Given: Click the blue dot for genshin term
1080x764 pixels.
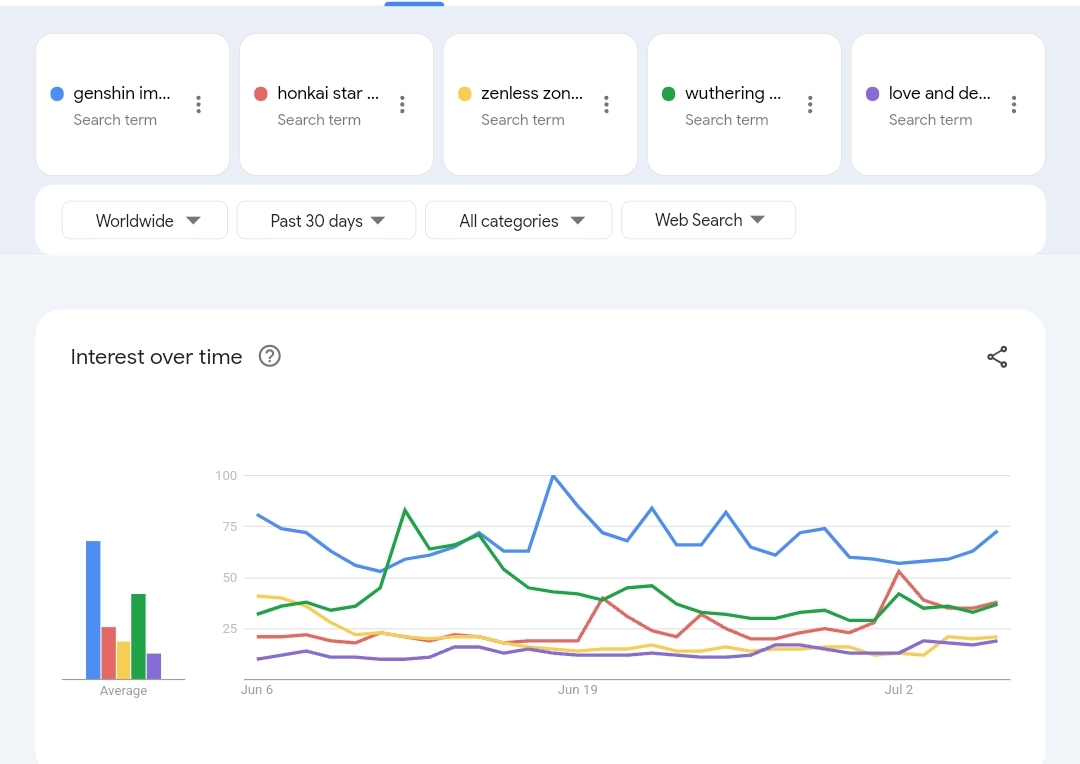Looking at the screenshot, I should 57,94.
